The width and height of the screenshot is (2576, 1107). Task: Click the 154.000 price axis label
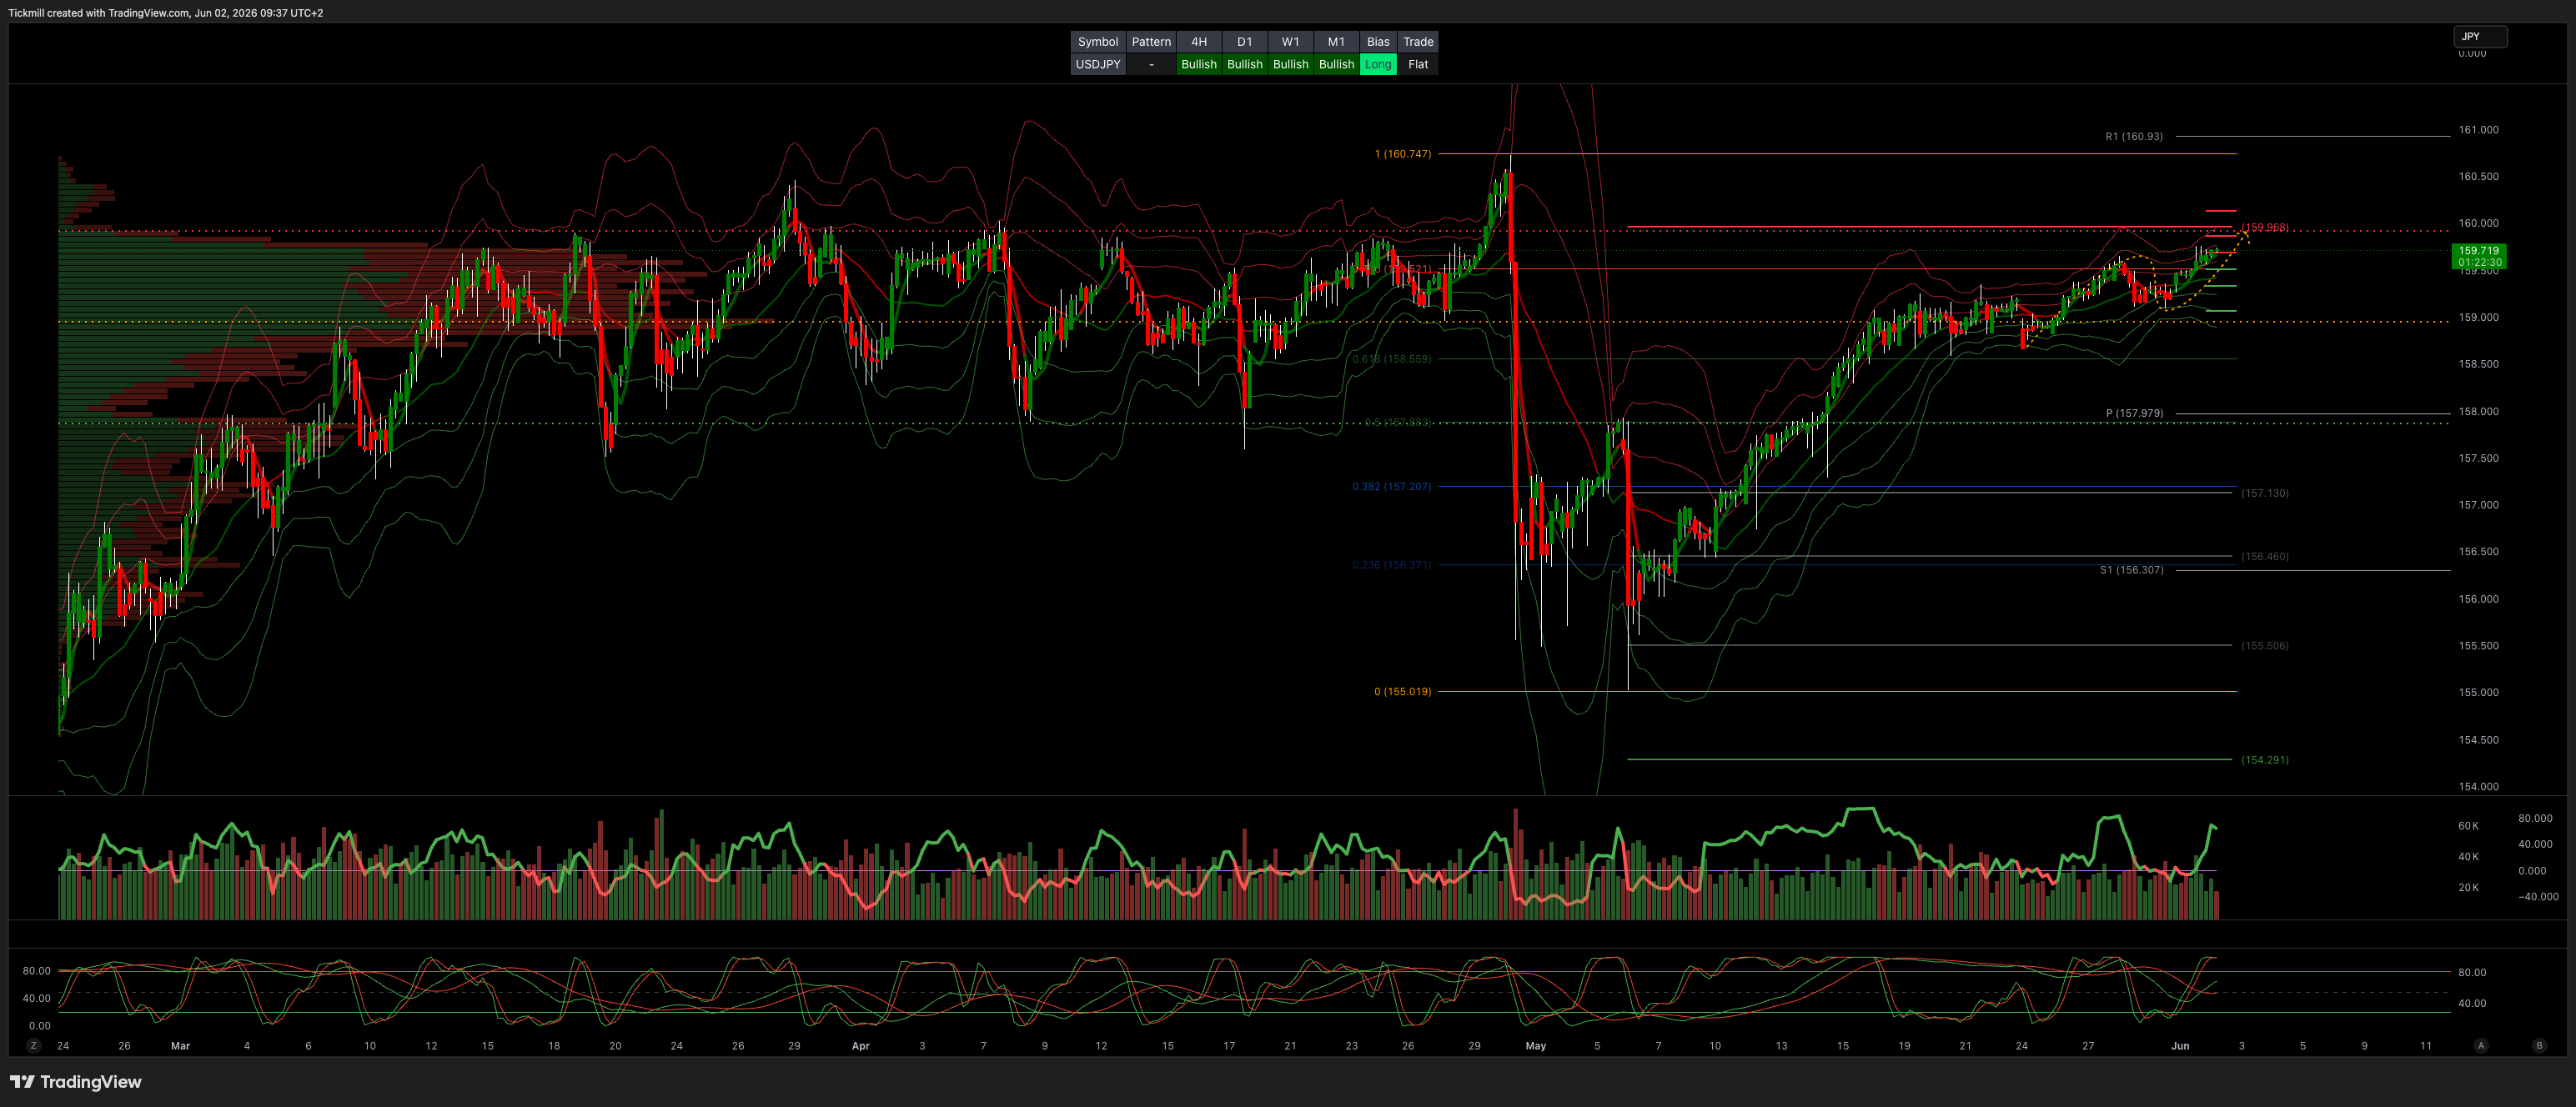tap(2479, 787)
